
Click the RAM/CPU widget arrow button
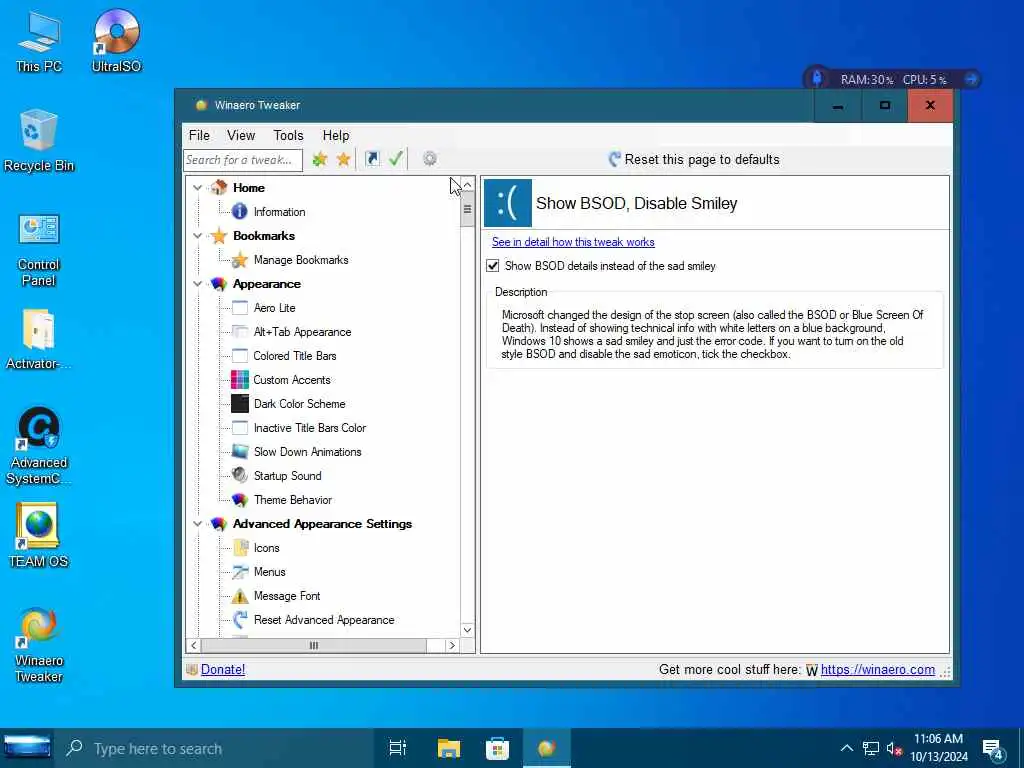point(971,79)
